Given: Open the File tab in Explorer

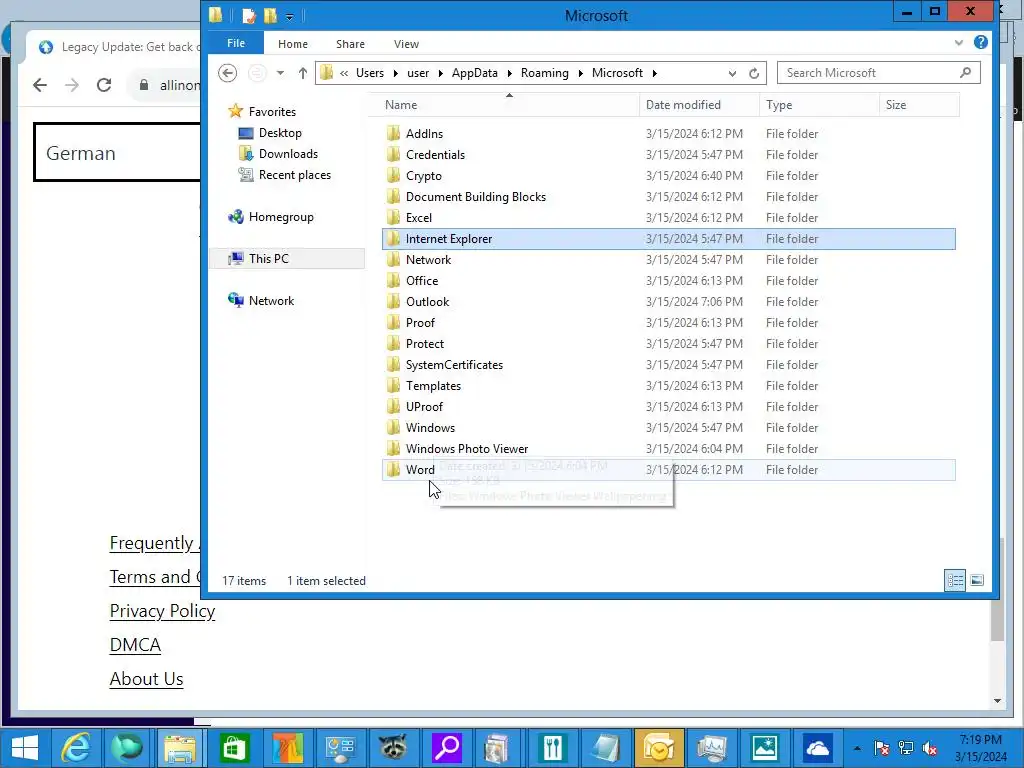Looking at the screenshot, I should (x=236, y=43).
